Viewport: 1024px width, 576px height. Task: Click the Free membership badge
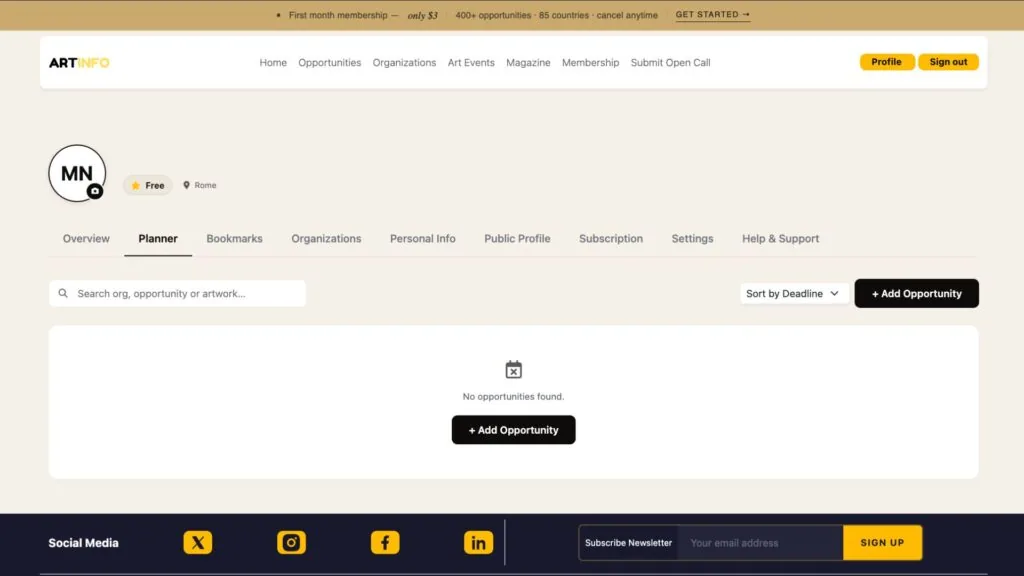(x=148, y=185)
